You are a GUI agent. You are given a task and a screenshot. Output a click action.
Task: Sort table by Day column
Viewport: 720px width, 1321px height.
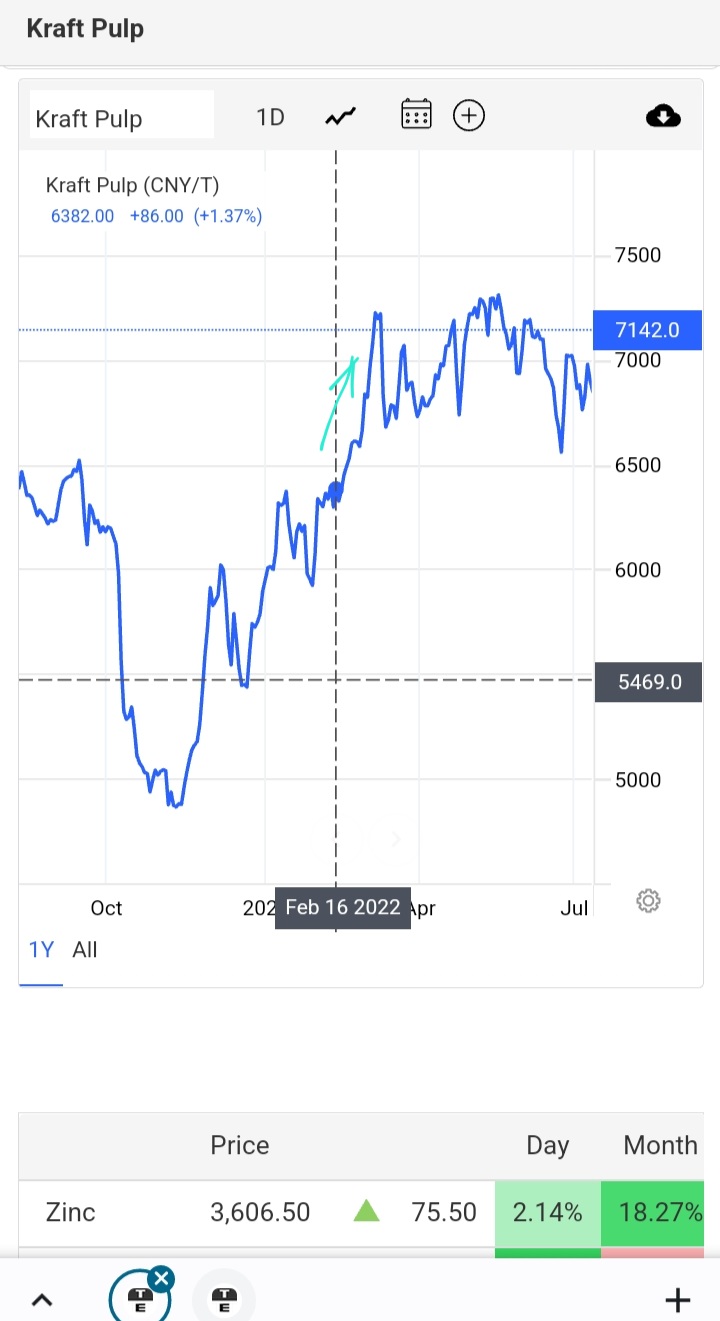547,1145
